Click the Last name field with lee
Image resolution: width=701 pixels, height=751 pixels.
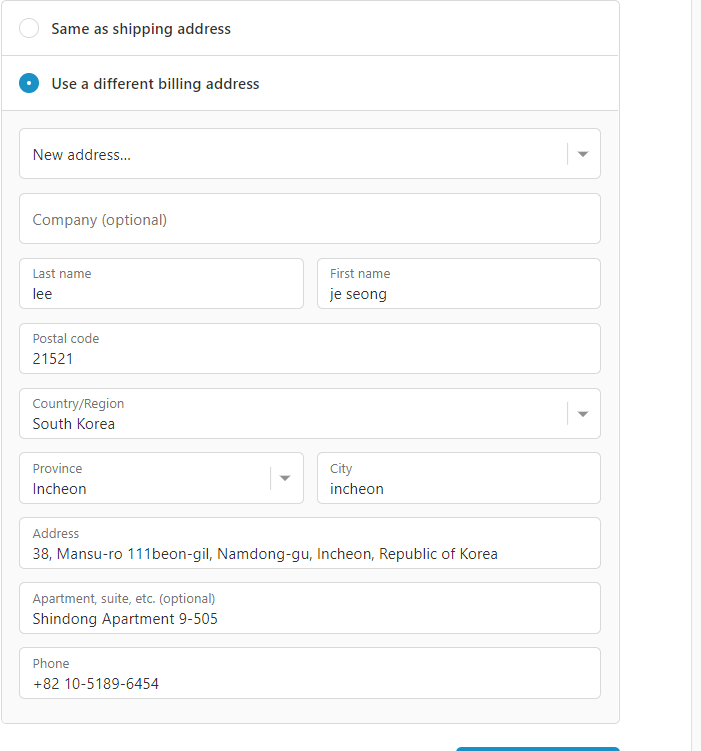161,284
